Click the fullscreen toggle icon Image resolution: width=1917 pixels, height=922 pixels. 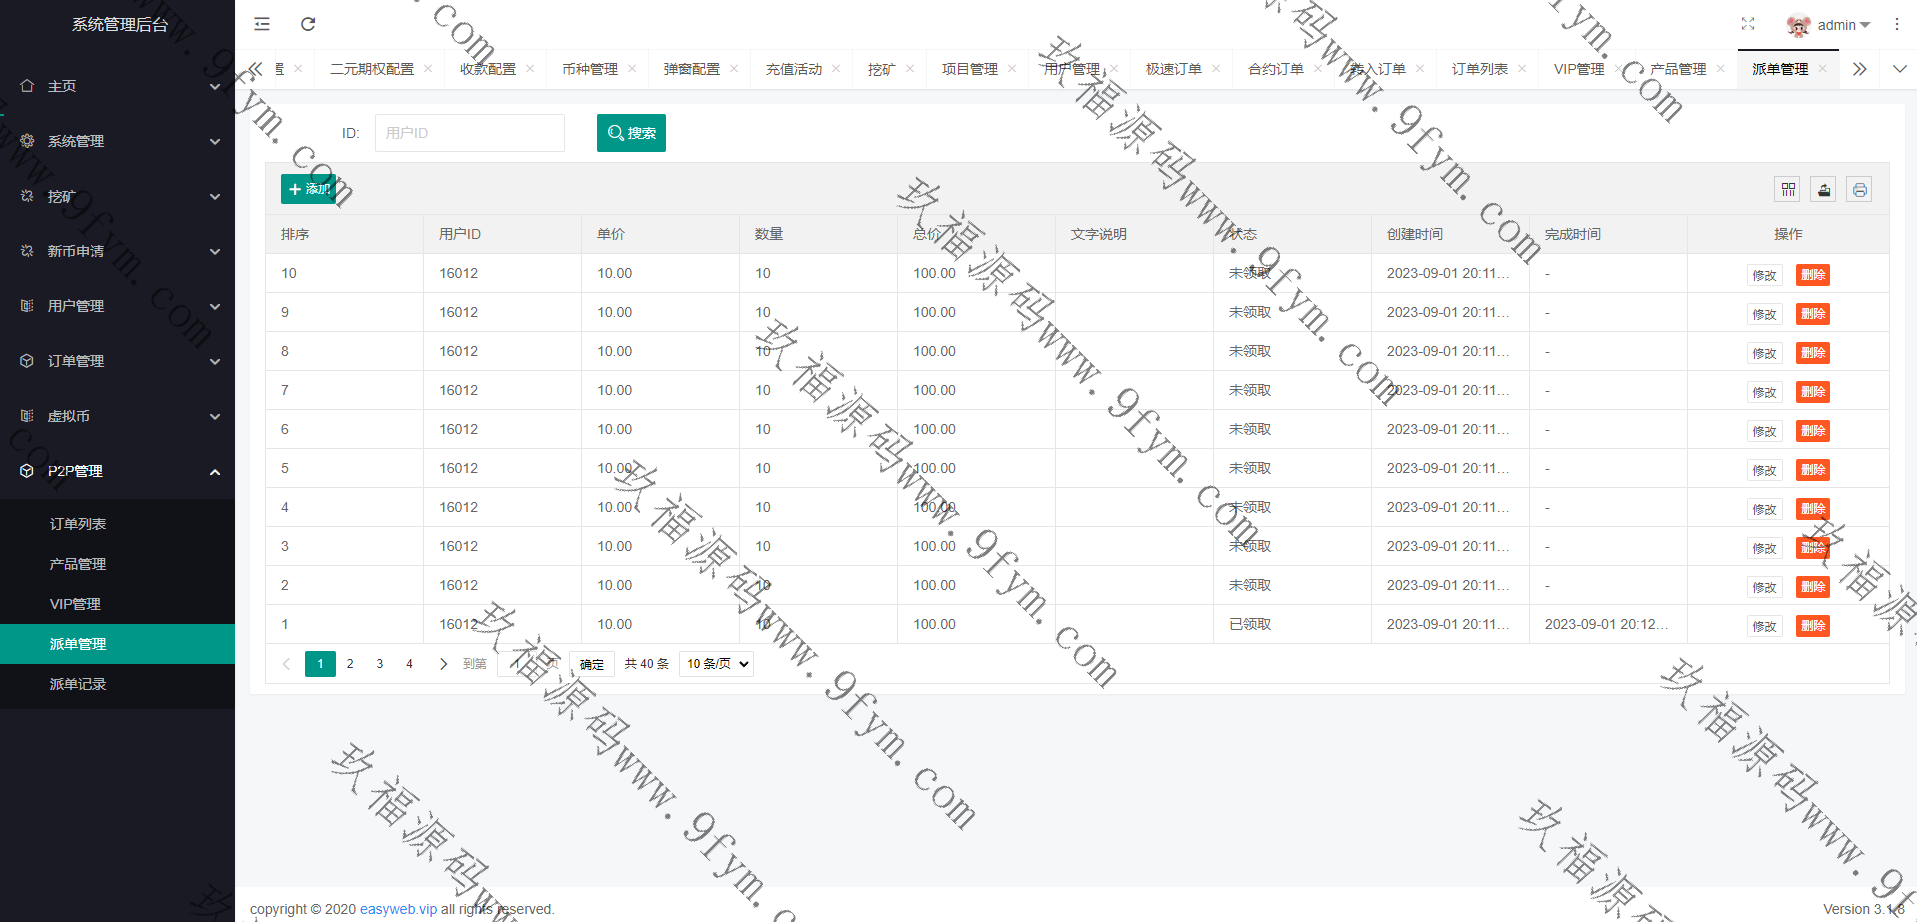(x=1748, y=24)
